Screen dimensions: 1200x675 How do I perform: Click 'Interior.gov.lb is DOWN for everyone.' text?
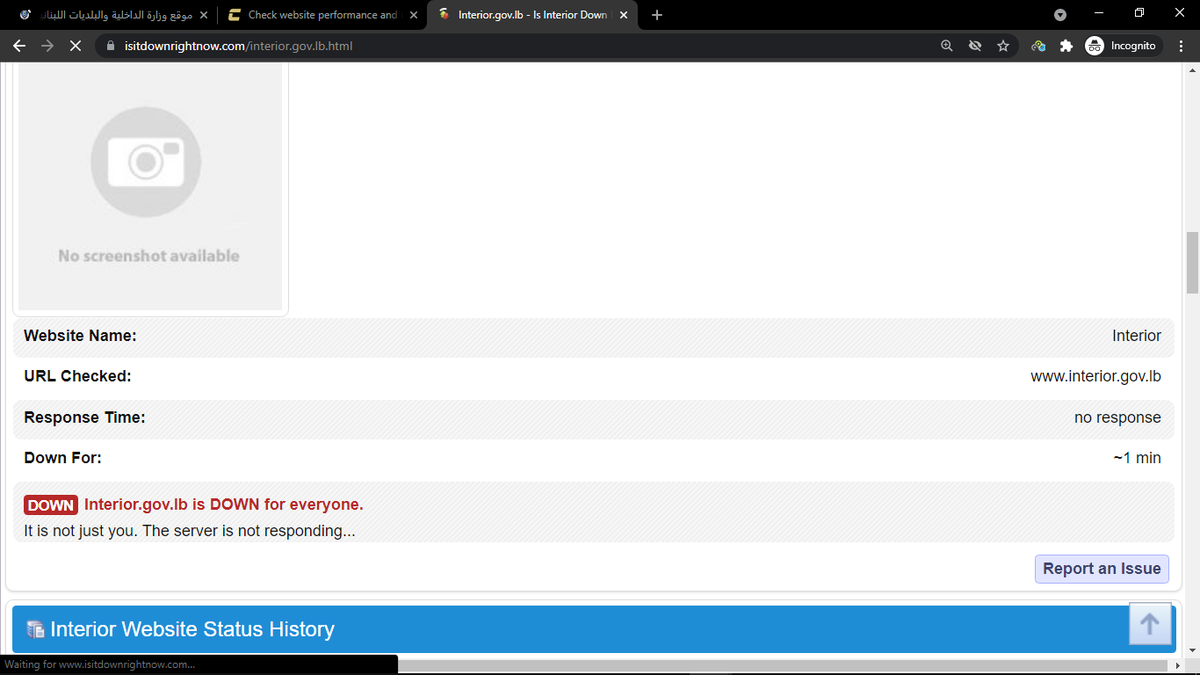pyautogui.click(x=224, y=504)
